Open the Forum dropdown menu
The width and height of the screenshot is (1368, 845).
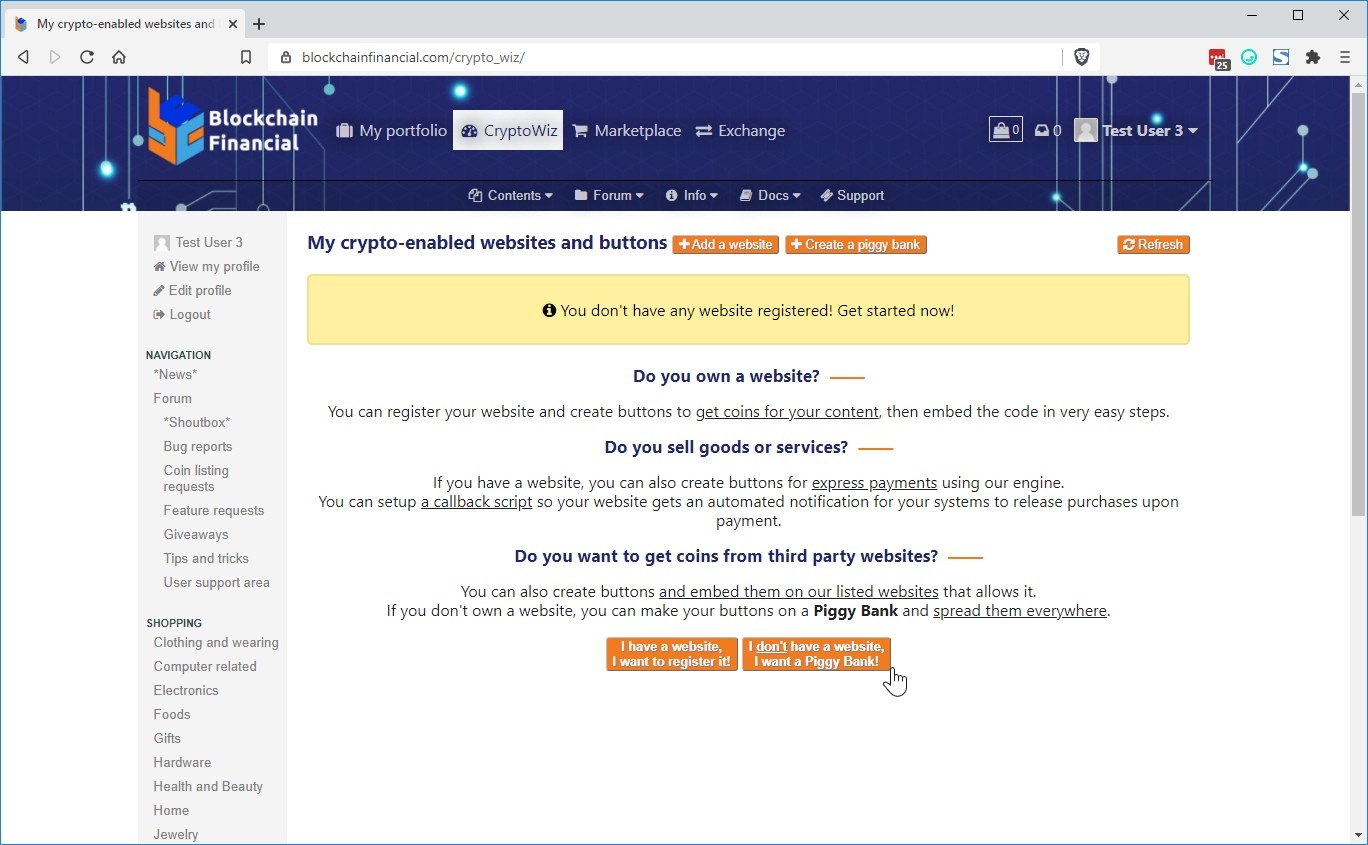coord(609,196)
